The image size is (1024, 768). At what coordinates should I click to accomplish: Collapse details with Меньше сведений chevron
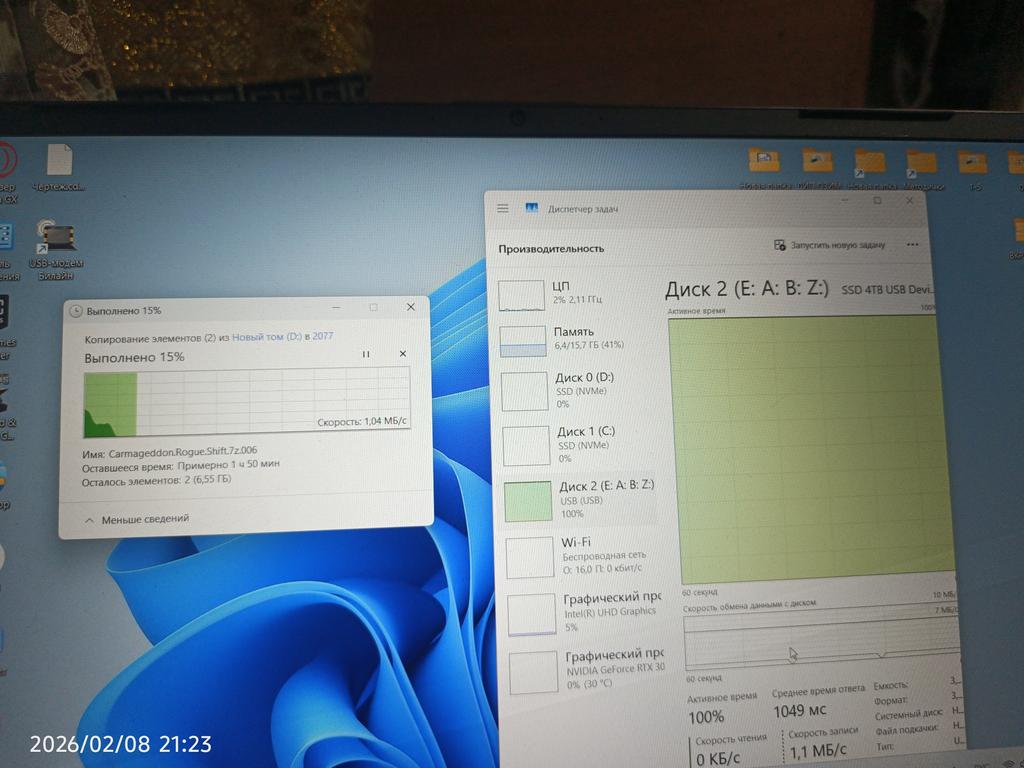point(89,519)
